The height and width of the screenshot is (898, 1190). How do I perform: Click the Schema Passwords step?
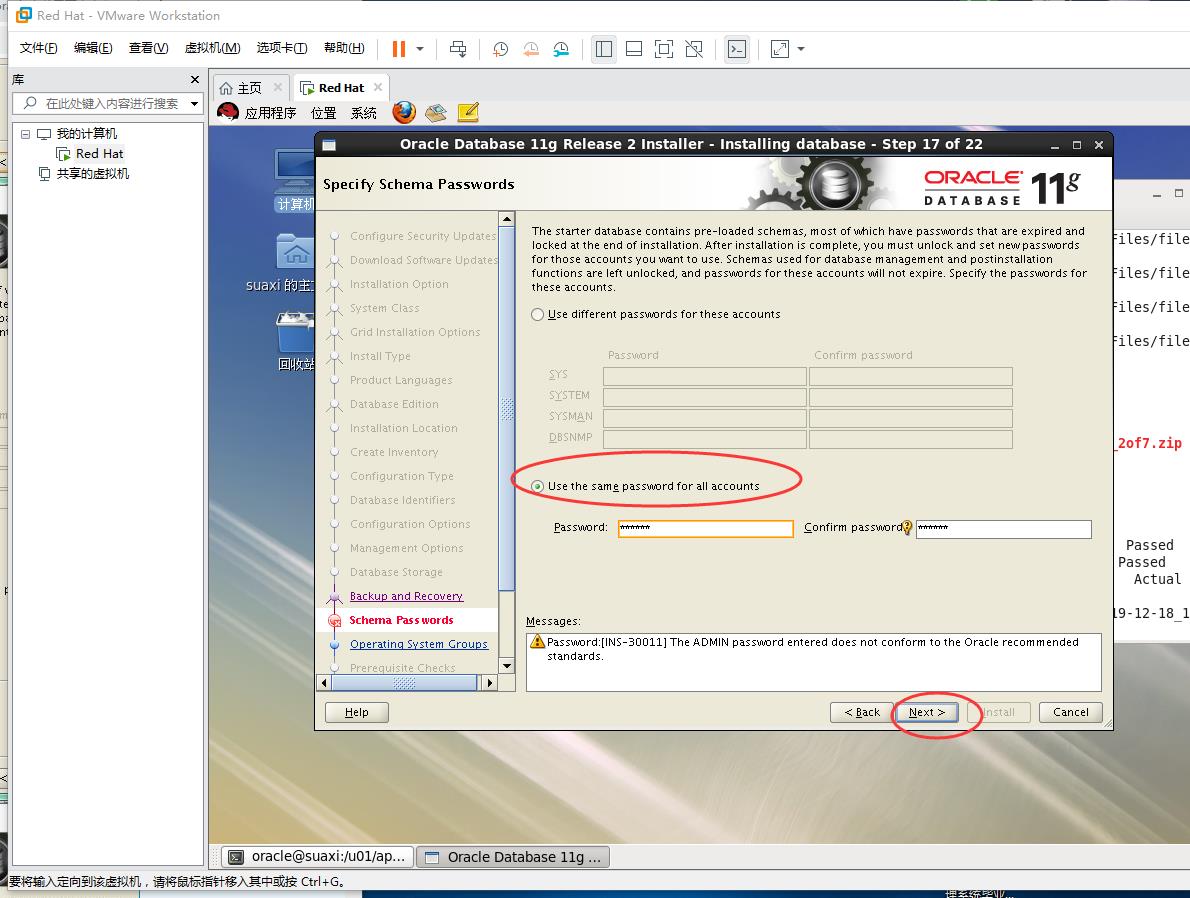tap(401, 620)
